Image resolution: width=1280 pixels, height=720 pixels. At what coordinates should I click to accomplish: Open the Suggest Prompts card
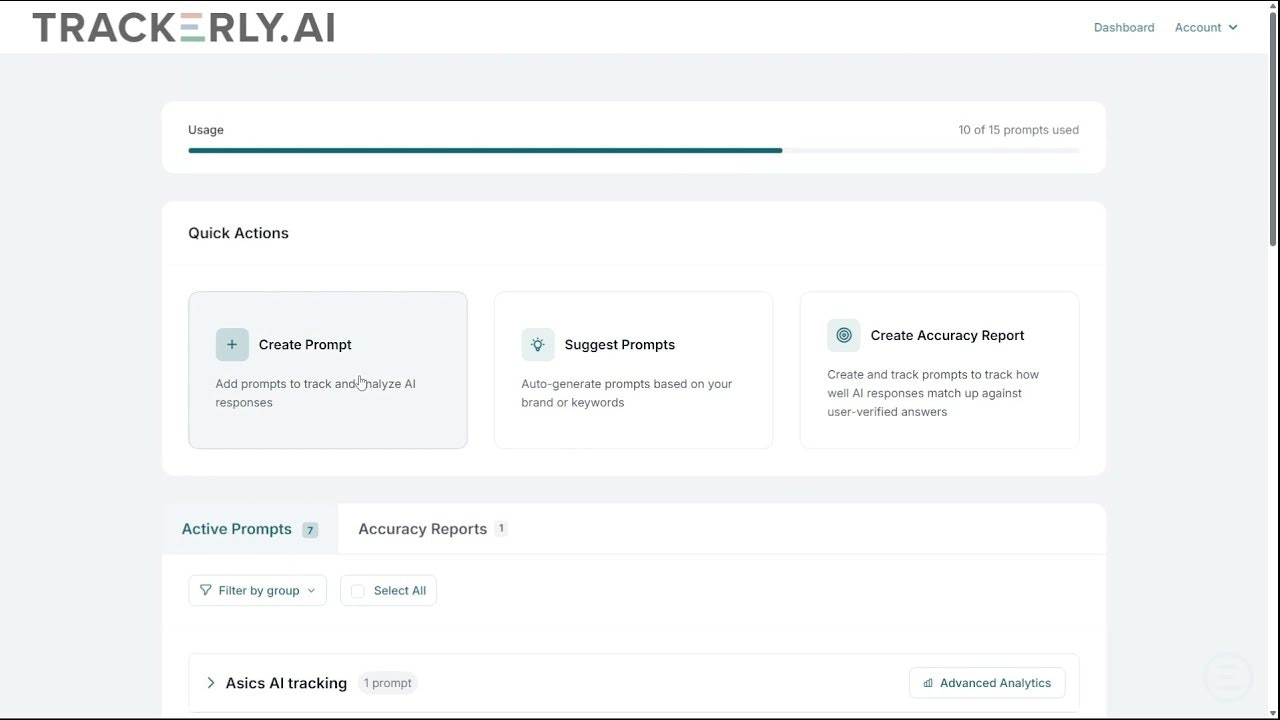634,370
